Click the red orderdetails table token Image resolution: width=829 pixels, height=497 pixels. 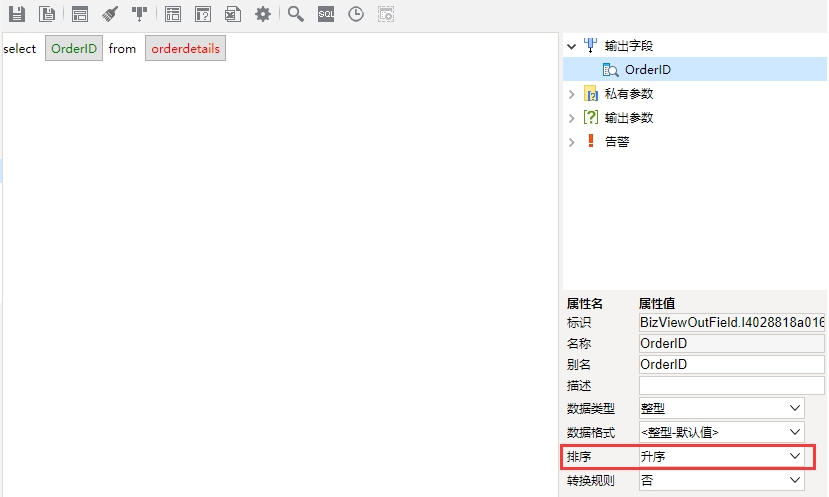pyautogui.click(x=186, y=48)
